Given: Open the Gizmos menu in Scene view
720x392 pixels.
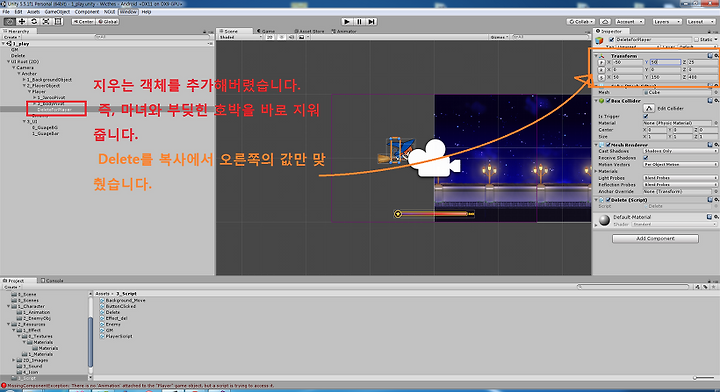Looking at the screenshot, I should (499, 37).
